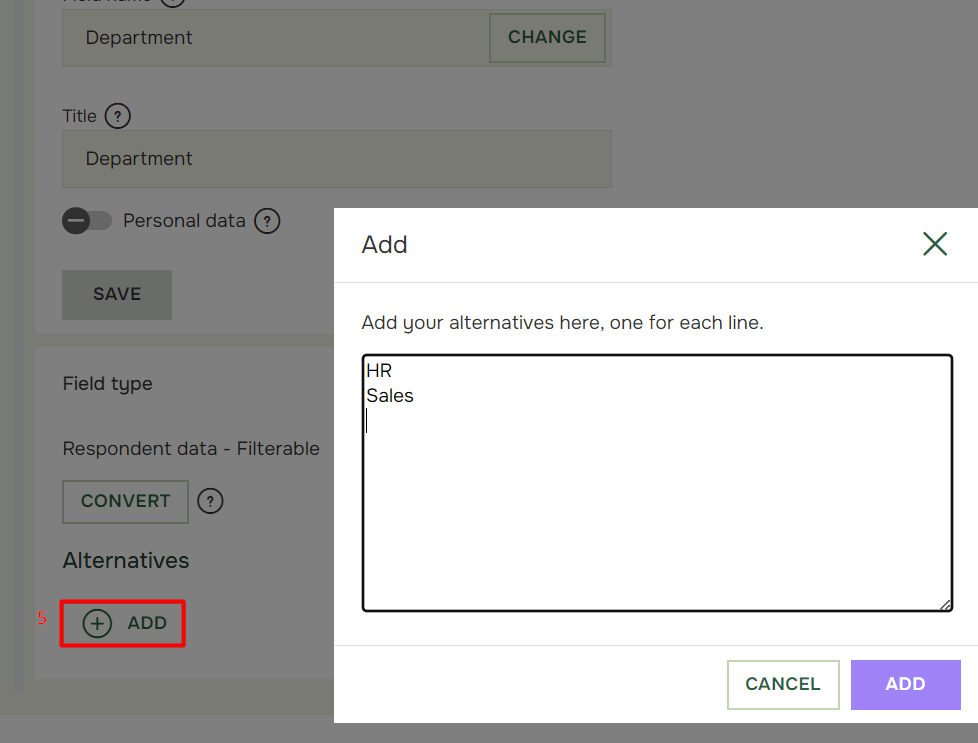Click the CHANGE button for field name
The width and height of the screenshot is (978, 743).
tap(547, 37)
